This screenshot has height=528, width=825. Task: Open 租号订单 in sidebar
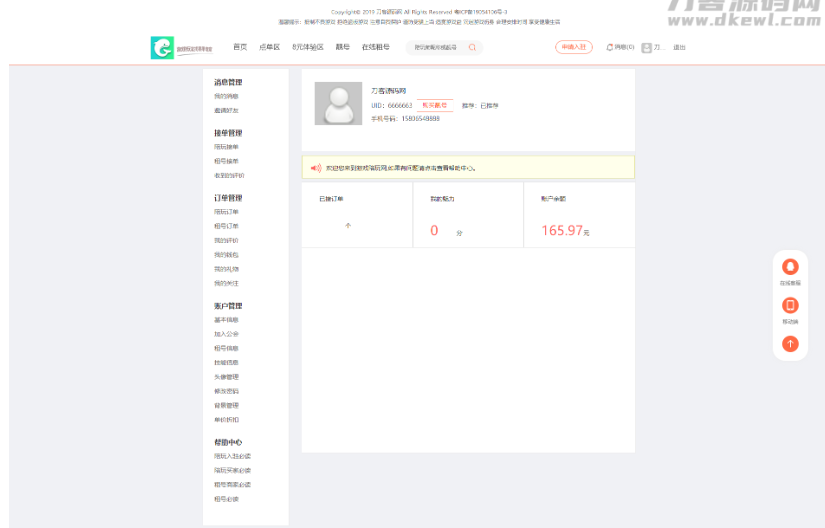pos(226,226)
